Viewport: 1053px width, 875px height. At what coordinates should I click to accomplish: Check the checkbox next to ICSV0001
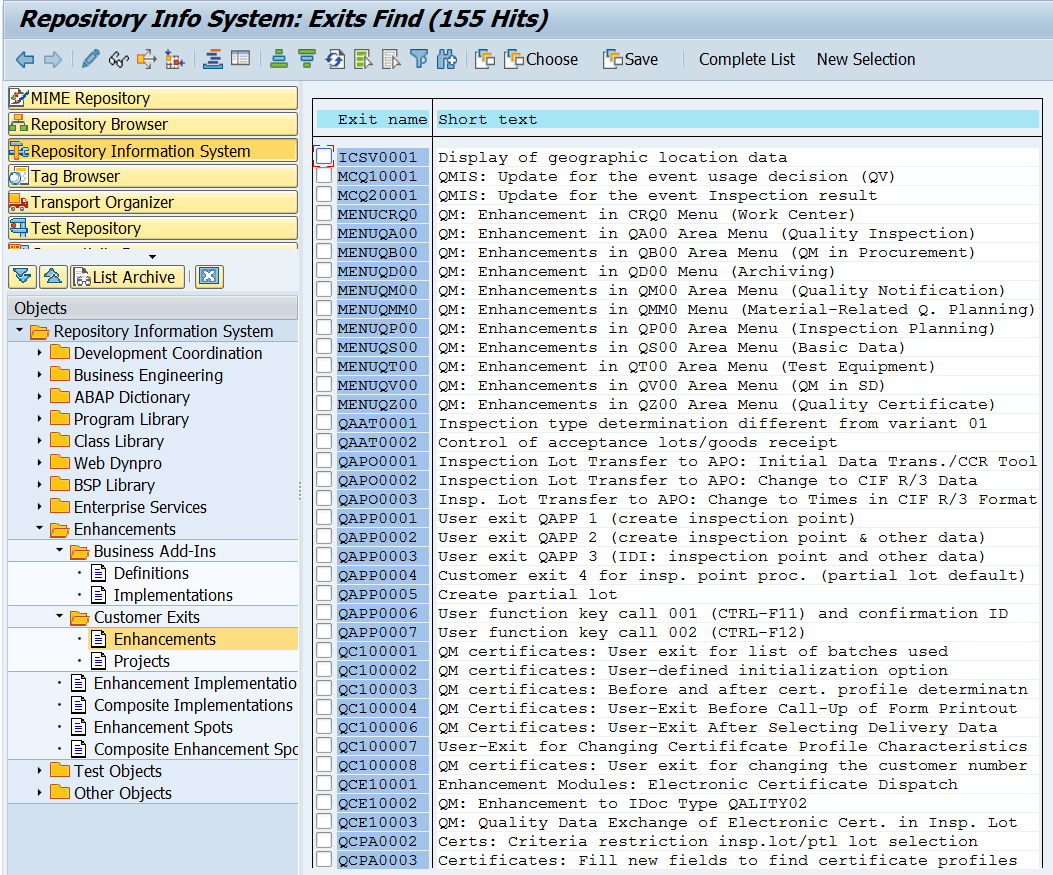pos(324,157)
